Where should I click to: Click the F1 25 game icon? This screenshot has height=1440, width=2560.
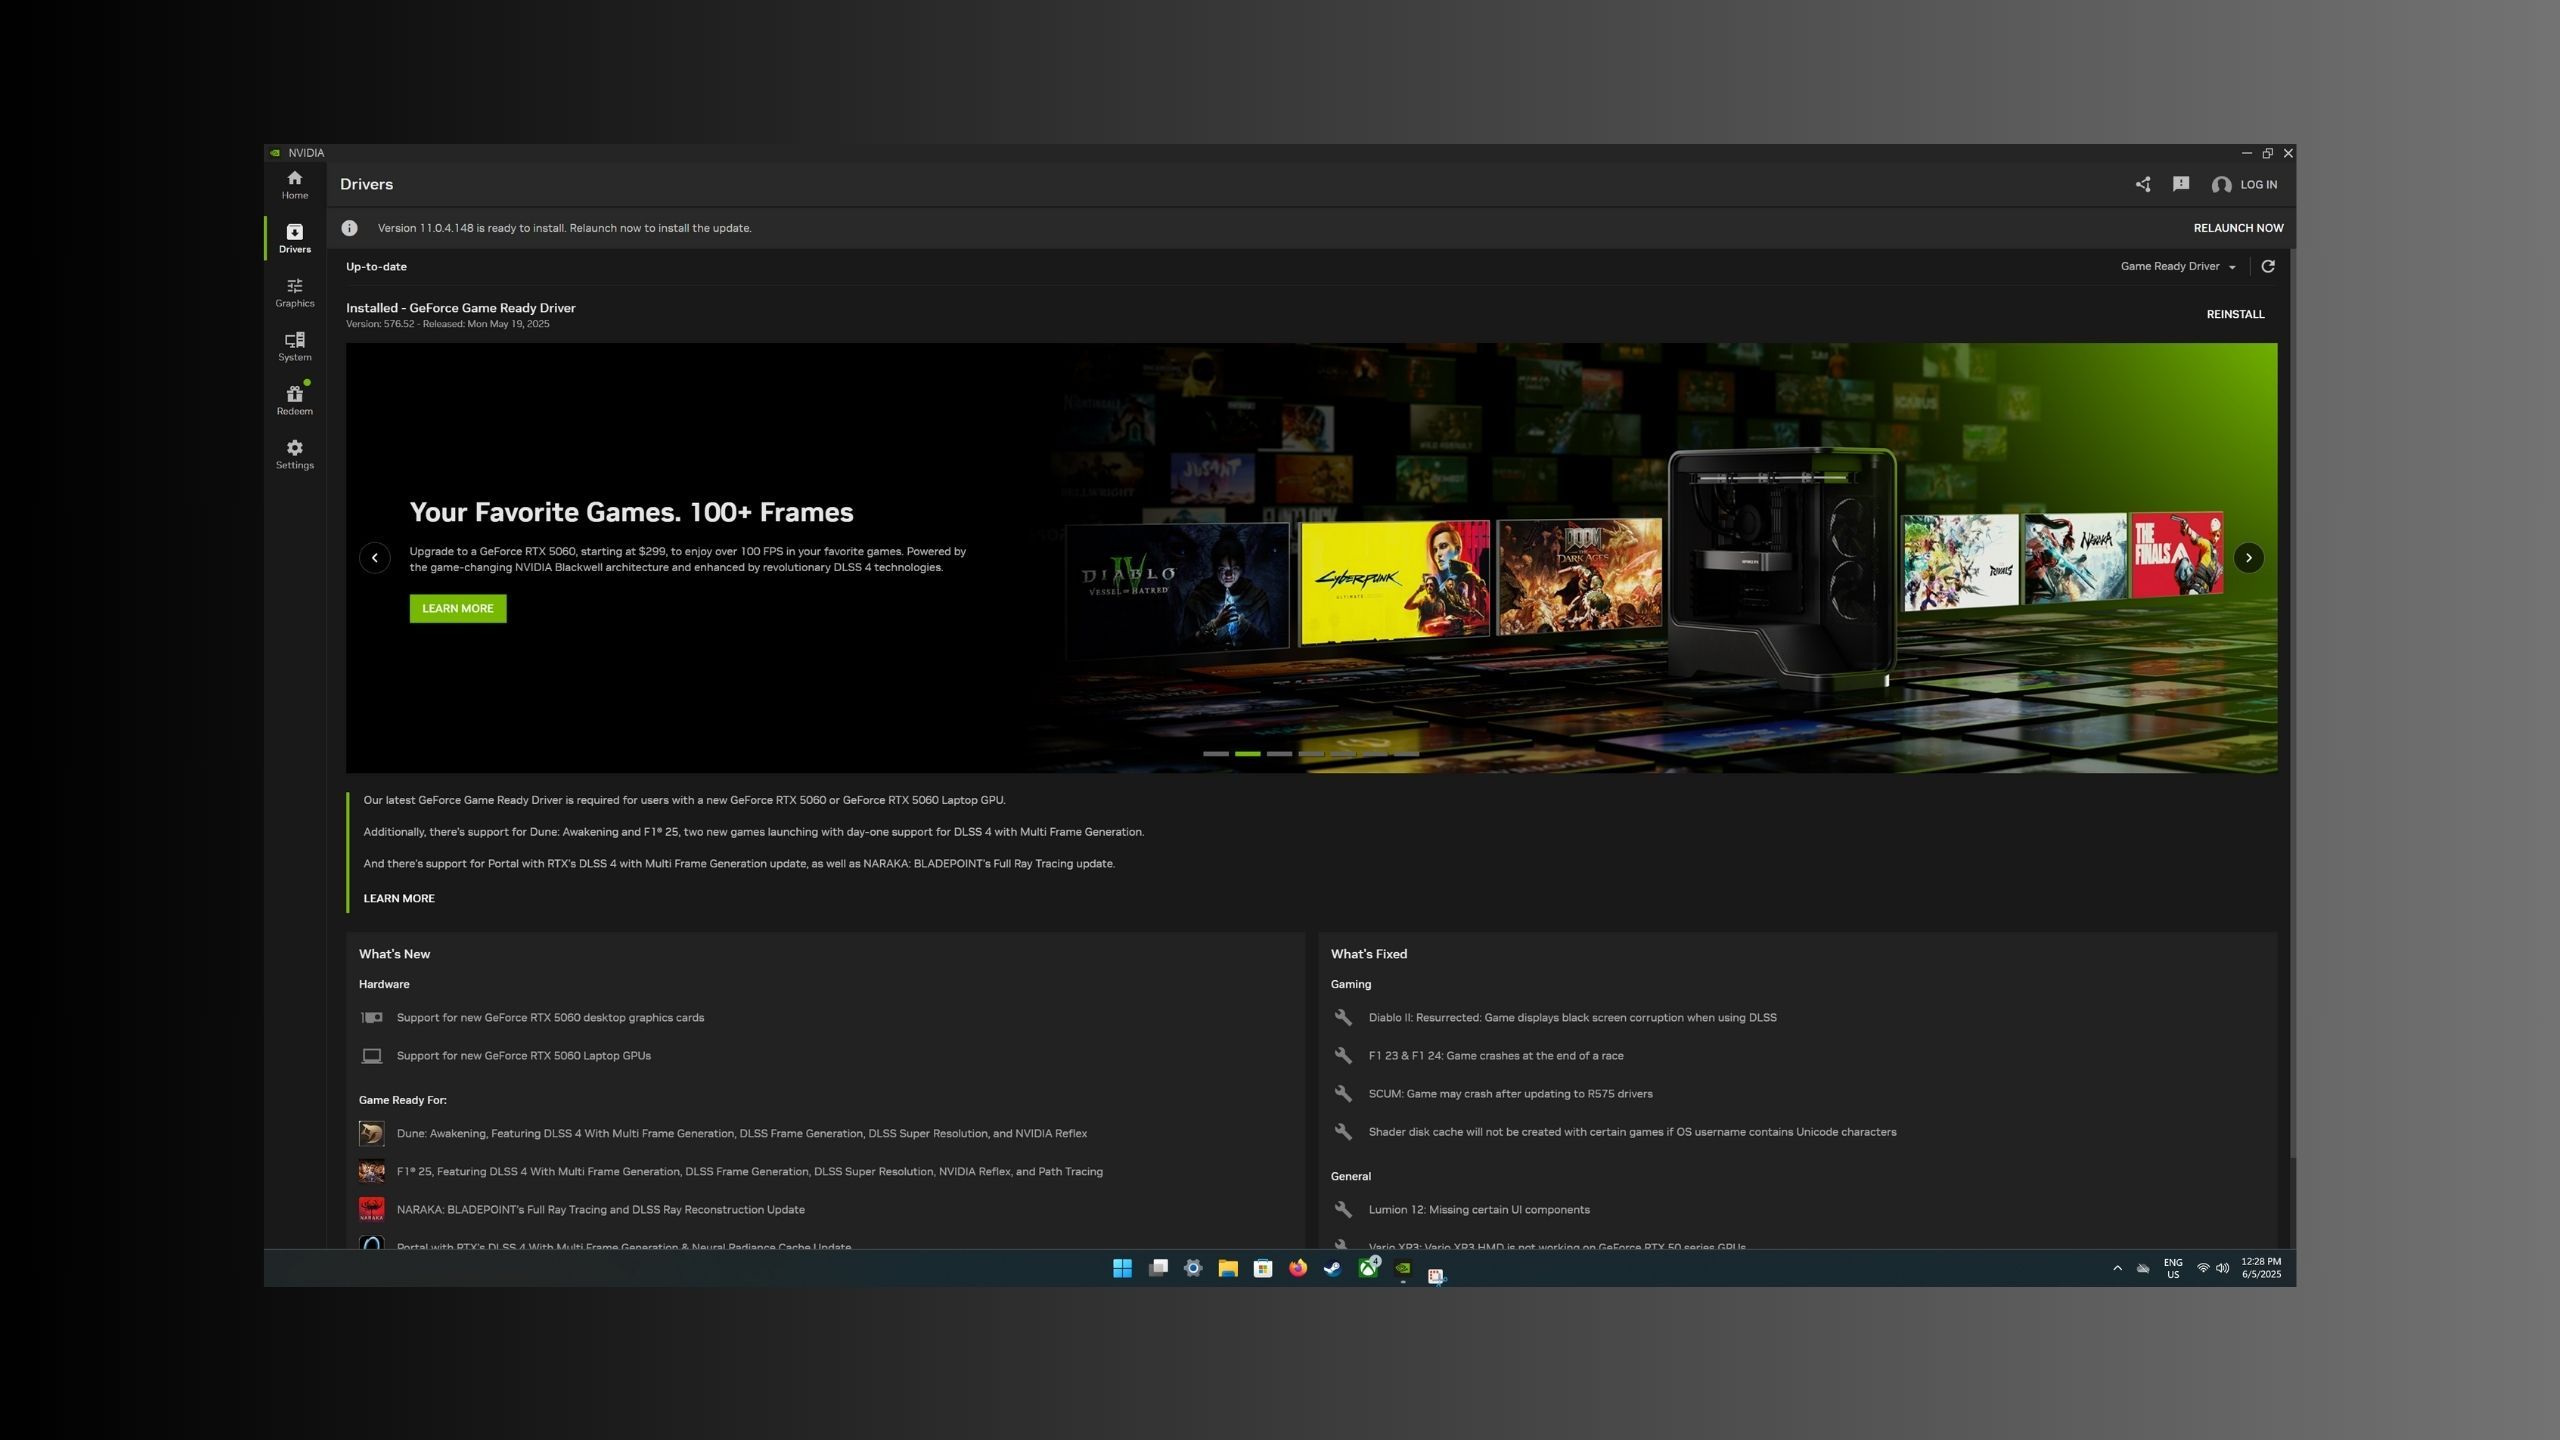pos(371,1171)
